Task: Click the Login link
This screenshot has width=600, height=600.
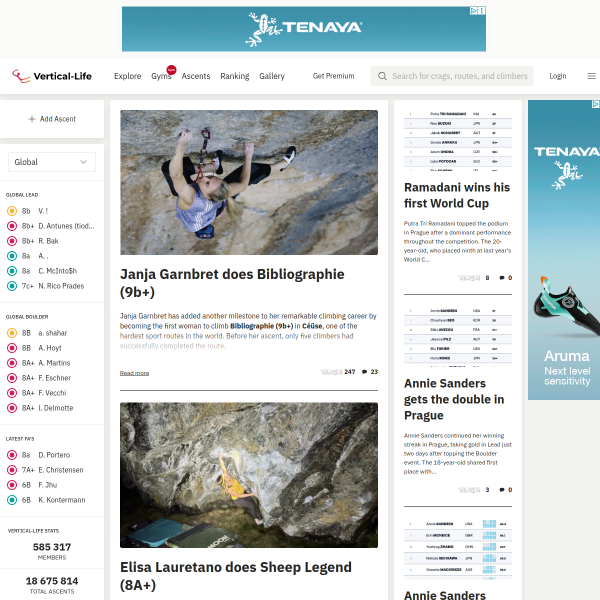Action: (x=558, y=76)
